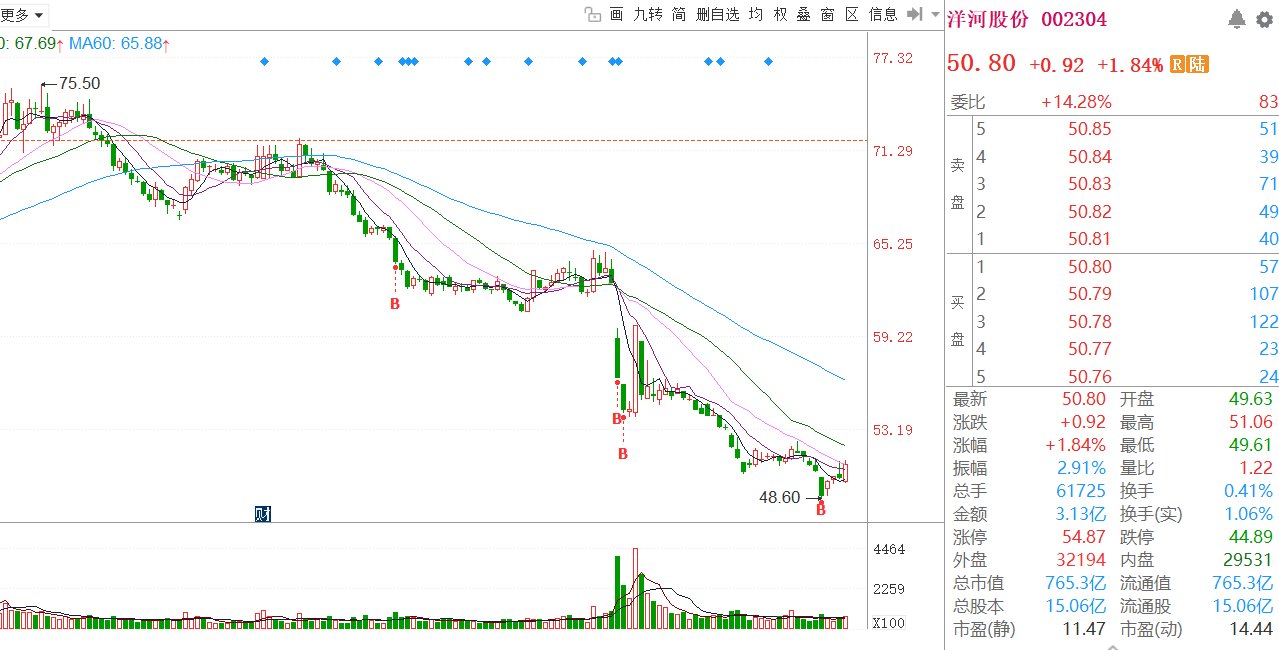Click the 画 drawing tool button

pyautogui.click(x=616, y=14)
